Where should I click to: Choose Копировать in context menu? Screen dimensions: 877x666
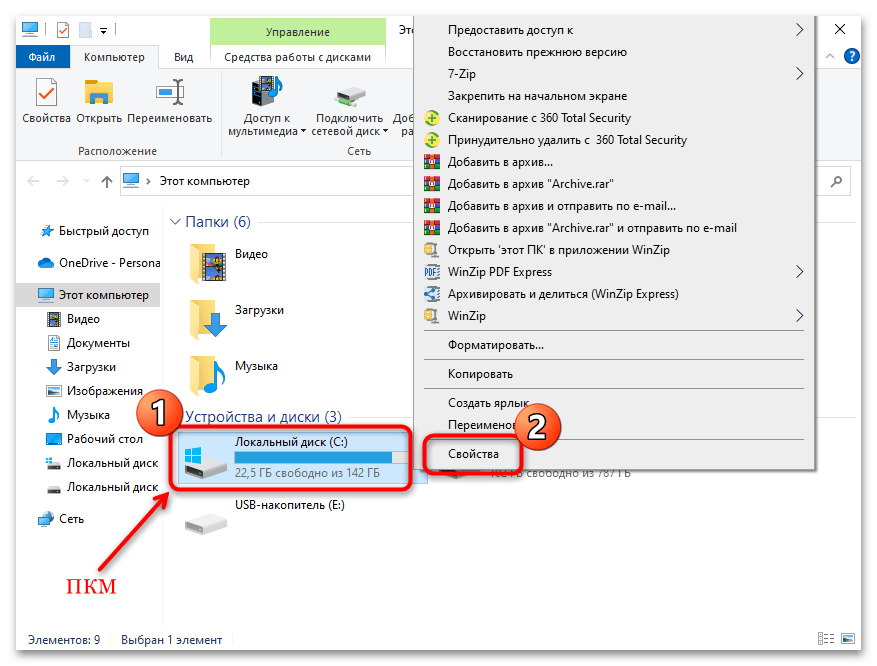coord(614,374)
